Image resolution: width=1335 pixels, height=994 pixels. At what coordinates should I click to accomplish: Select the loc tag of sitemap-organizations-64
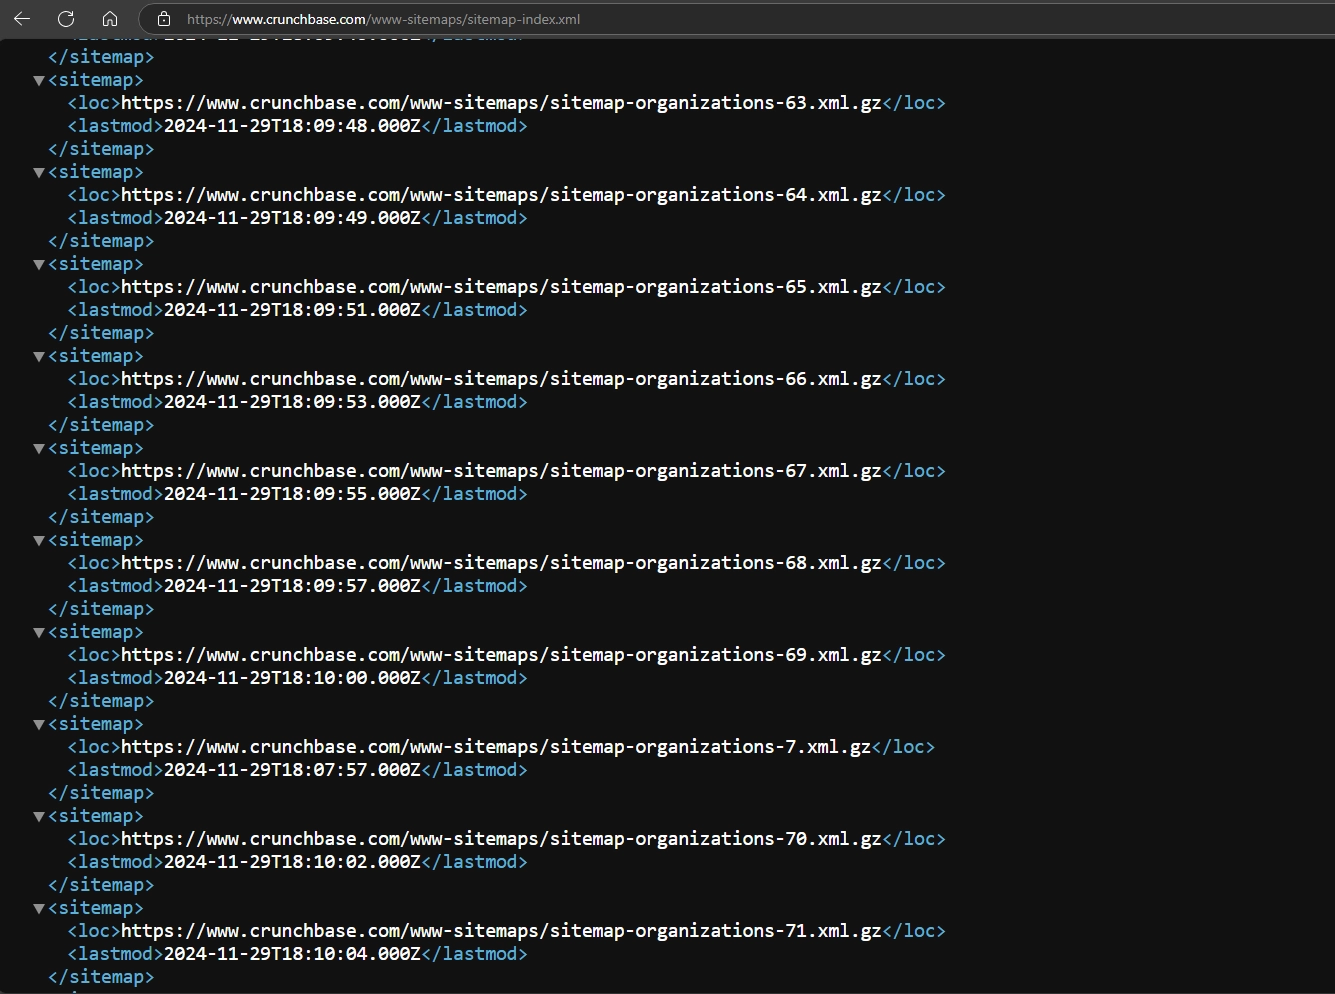pyautogui.click(x=92, y=194)
